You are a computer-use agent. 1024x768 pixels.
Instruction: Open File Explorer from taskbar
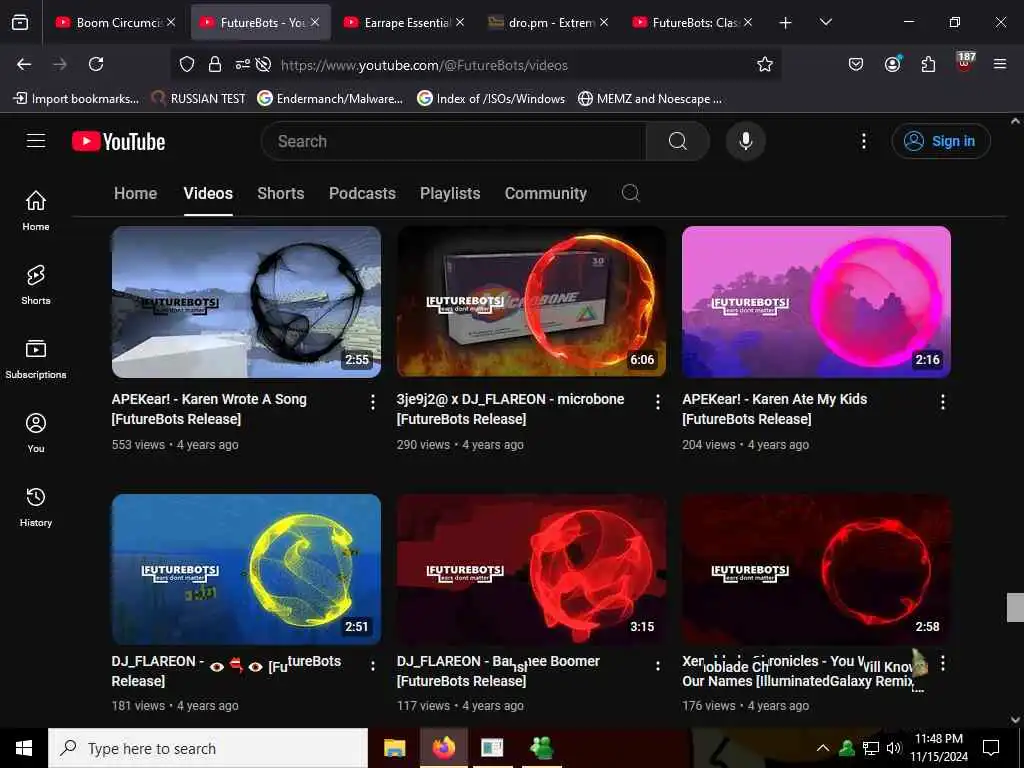pos(394,748)
